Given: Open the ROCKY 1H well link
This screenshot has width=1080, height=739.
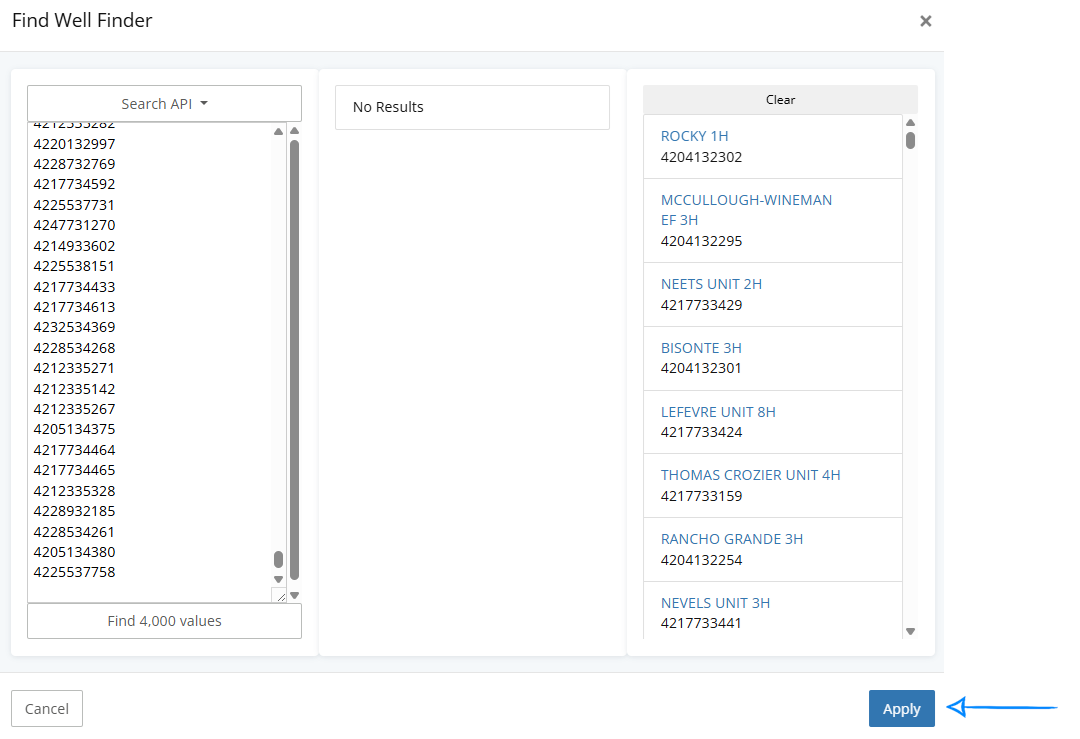Looking at the screenshot, I should (694, 134).
